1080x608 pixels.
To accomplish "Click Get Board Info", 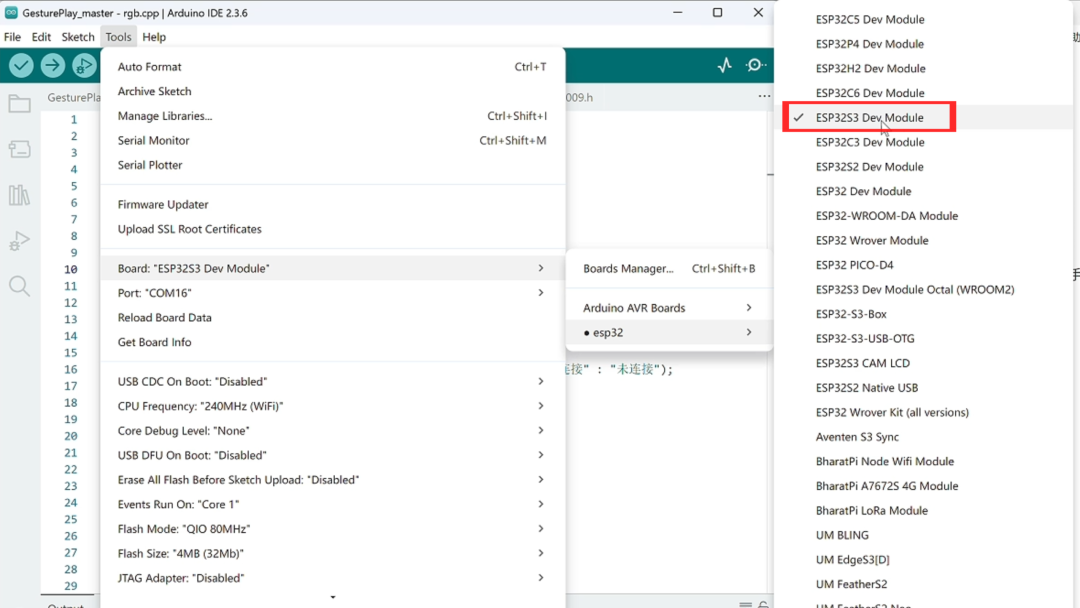I will 333,342.
